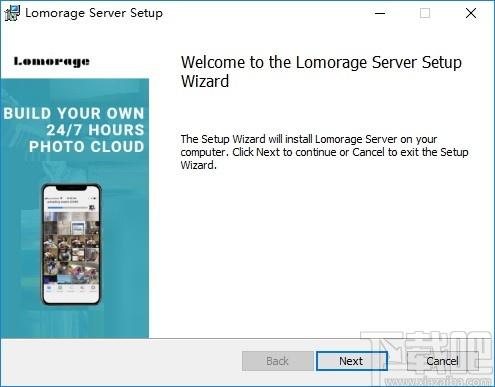Screen dimensions: 495x387
Task: Click the greyed-out maximize window button
Action: point(425,13)
